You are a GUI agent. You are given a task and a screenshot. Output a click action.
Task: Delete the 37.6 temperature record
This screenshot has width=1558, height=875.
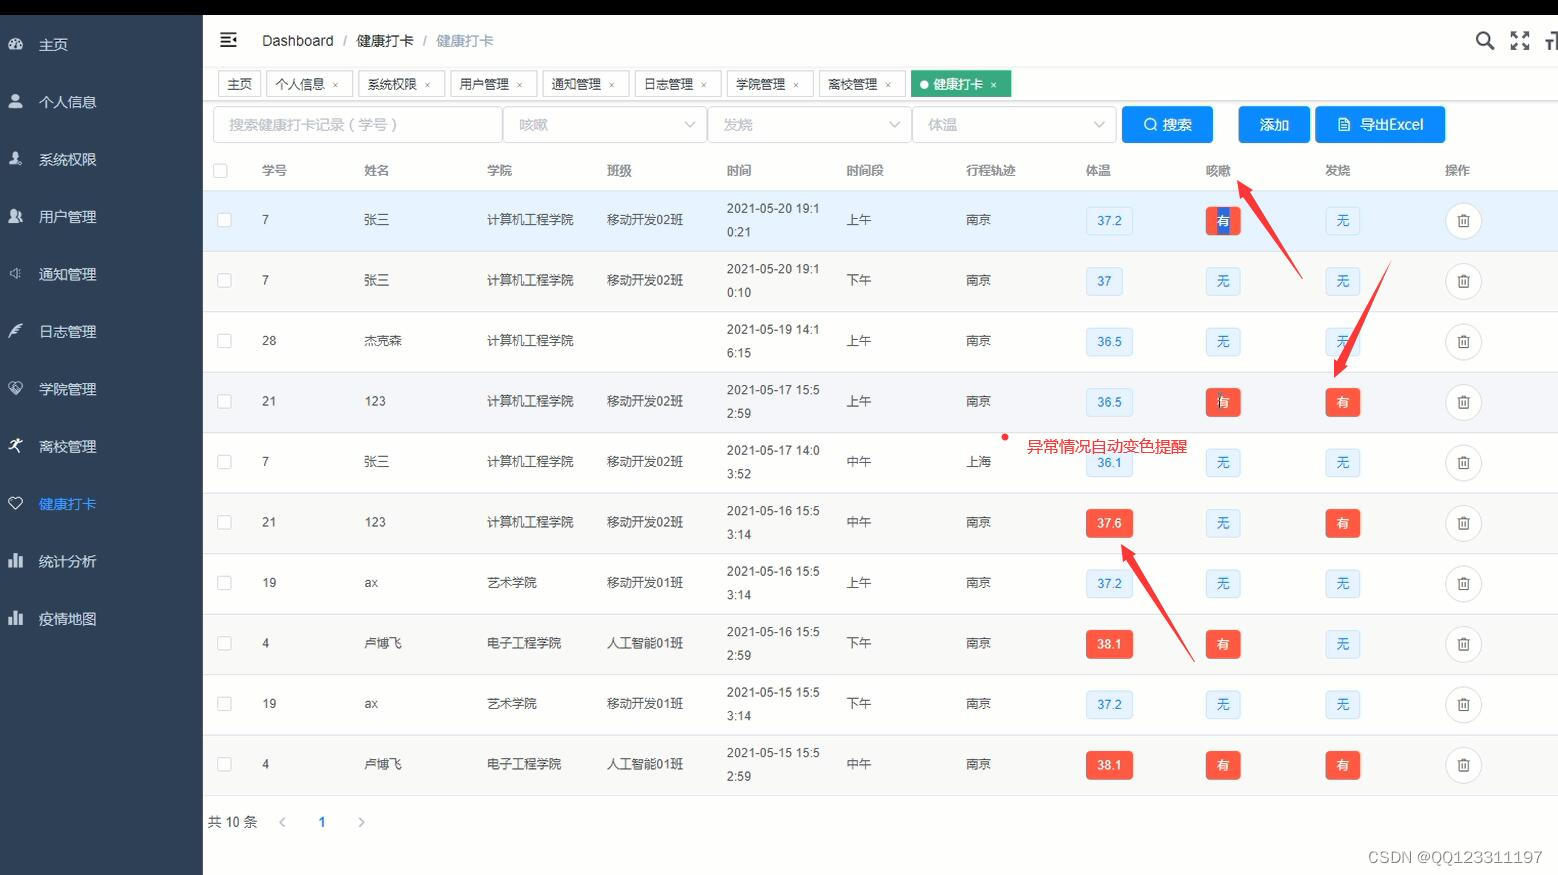click(1463, 523)
